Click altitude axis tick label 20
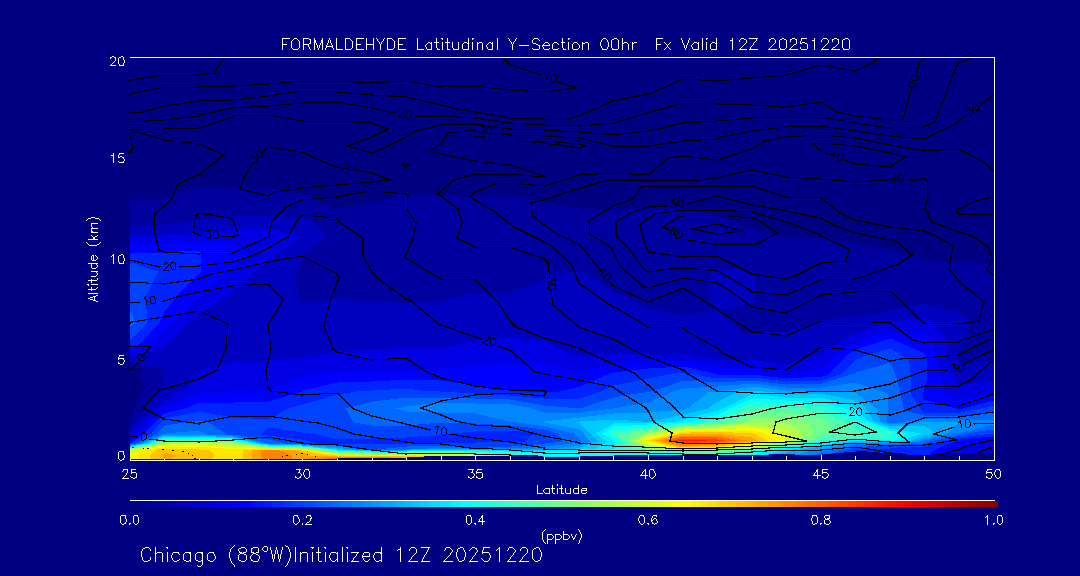The image size is (1080, 576). 116,61
